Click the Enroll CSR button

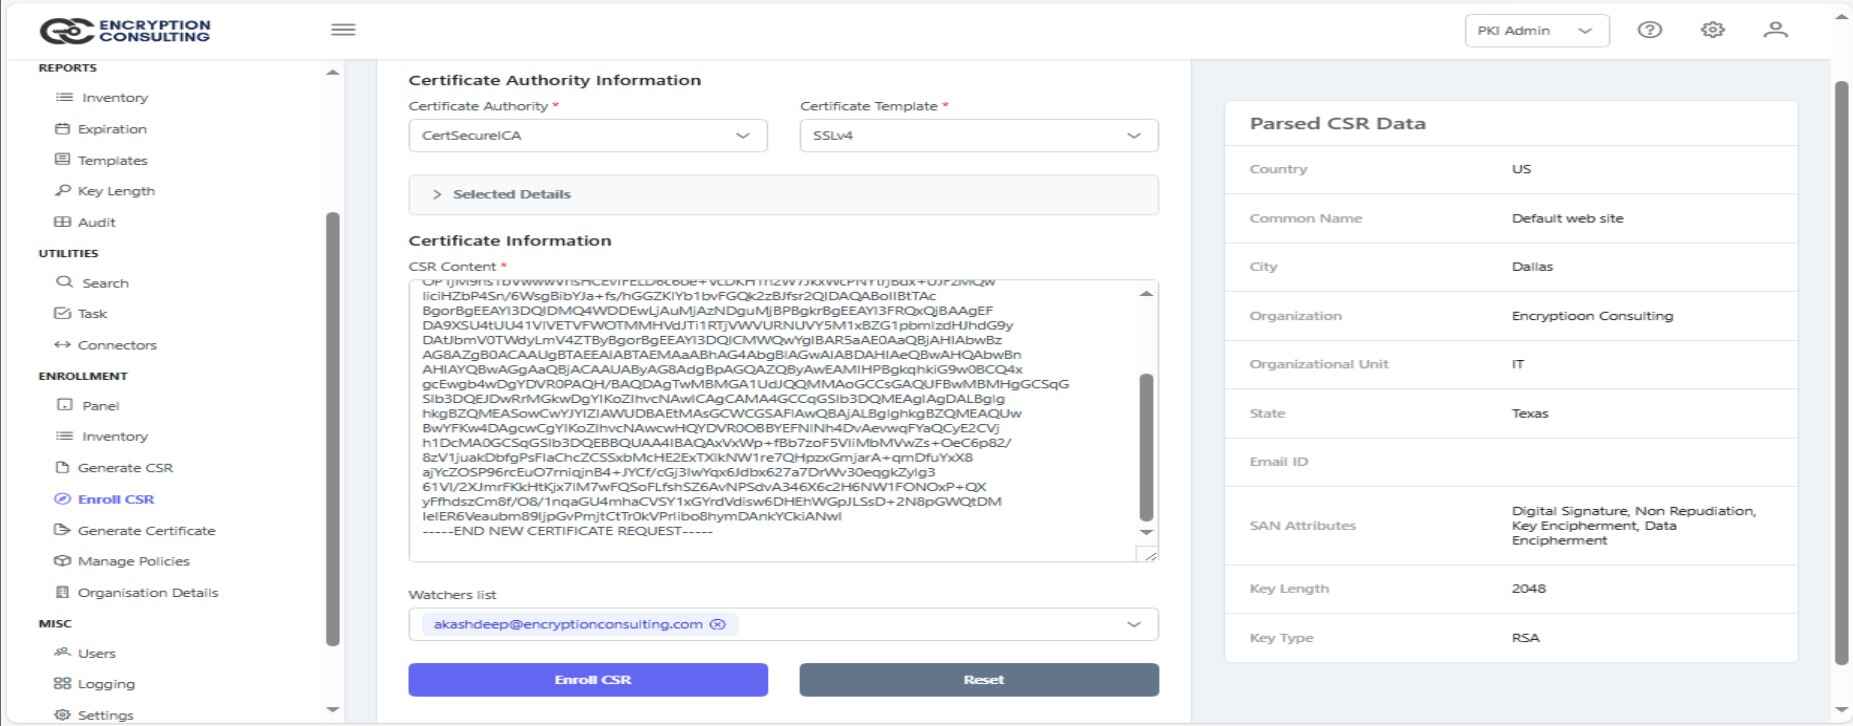click(x=588, y=680)
